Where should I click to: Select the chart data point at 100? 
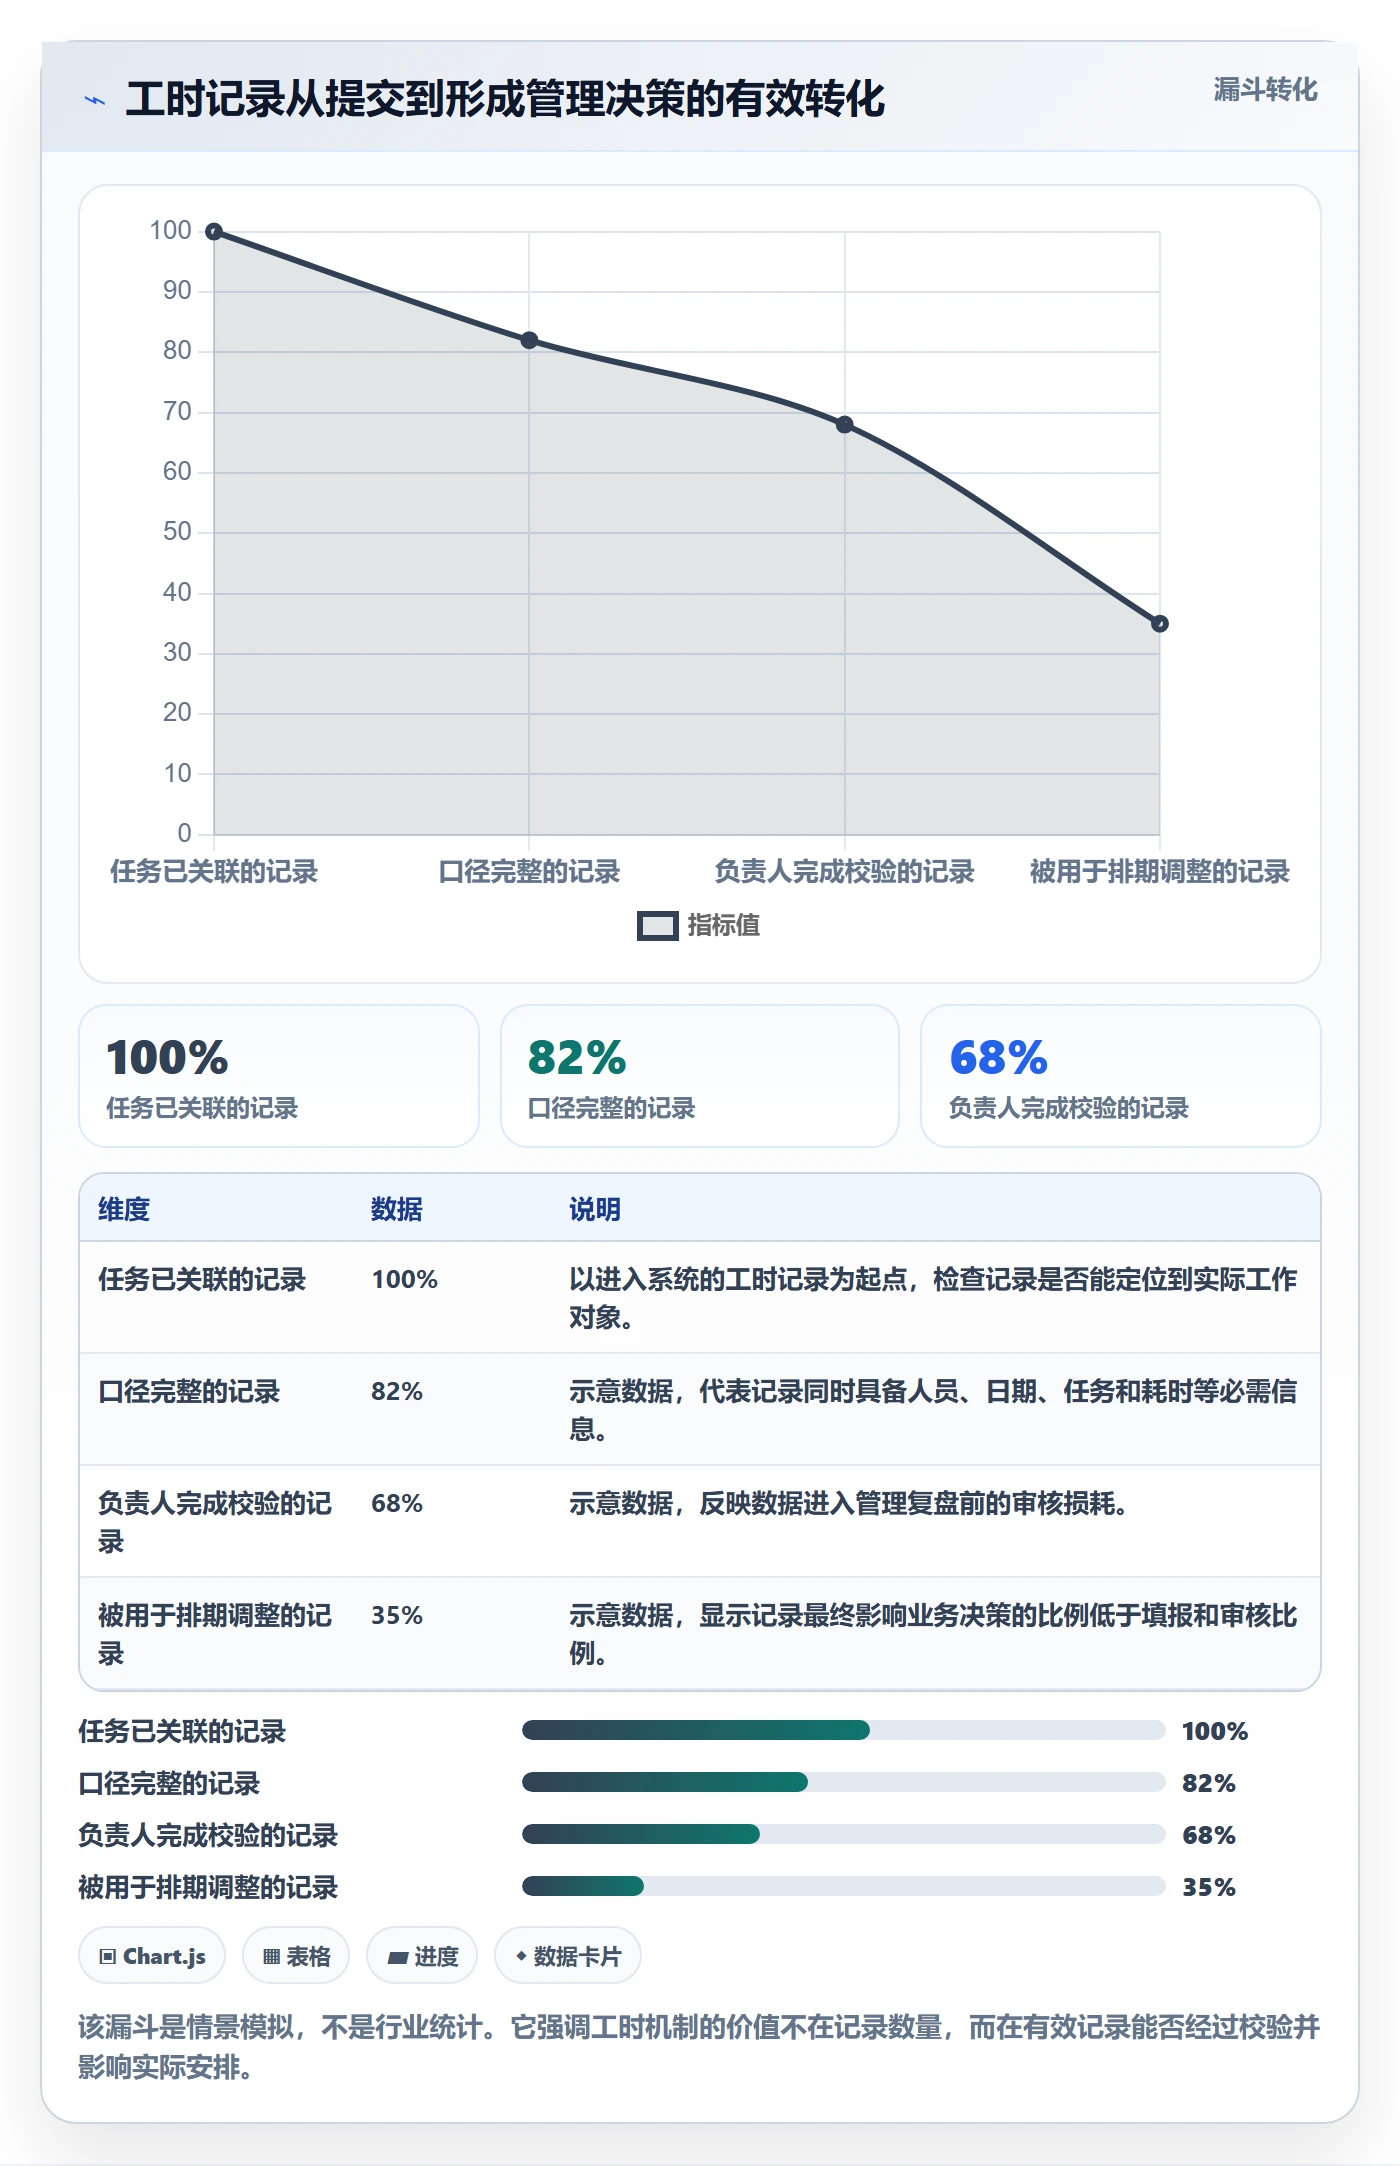click(x=214, y=232)
